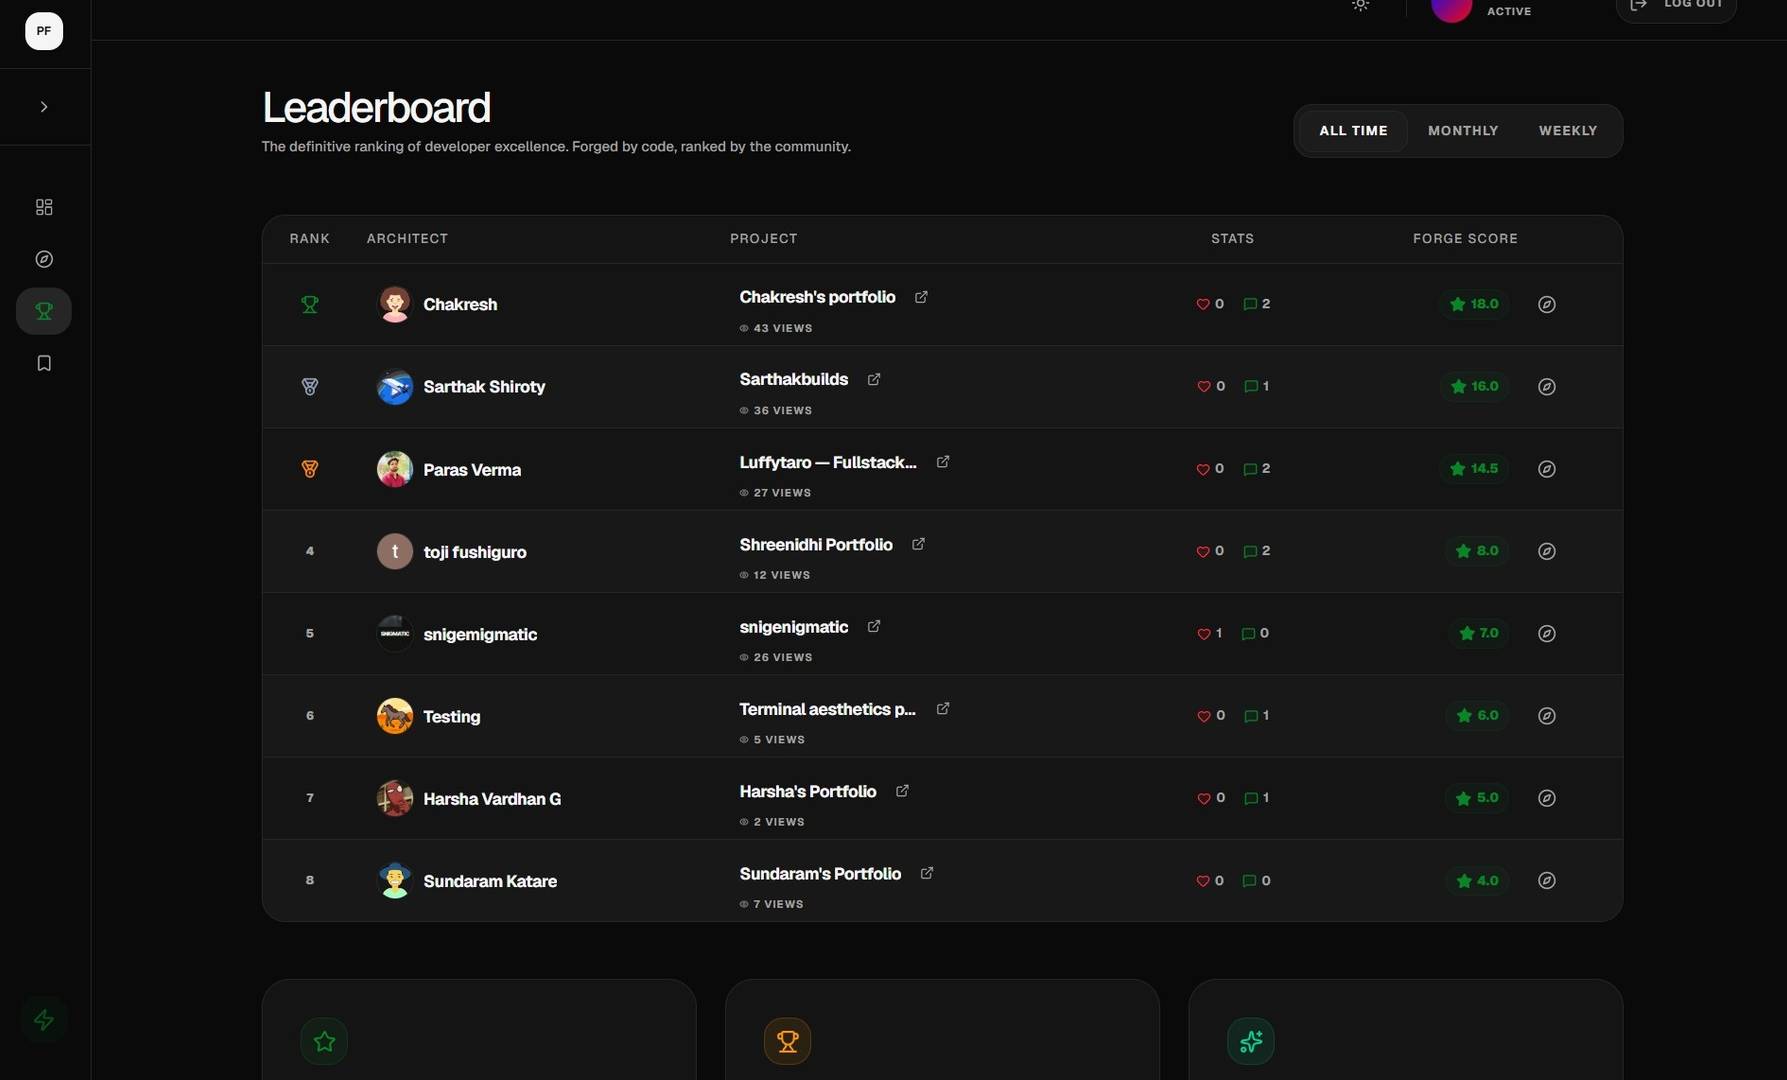Screen dimensions: 1787x1080
Task: Open the compass explore icon in sidebar
Action: [44, 259]
